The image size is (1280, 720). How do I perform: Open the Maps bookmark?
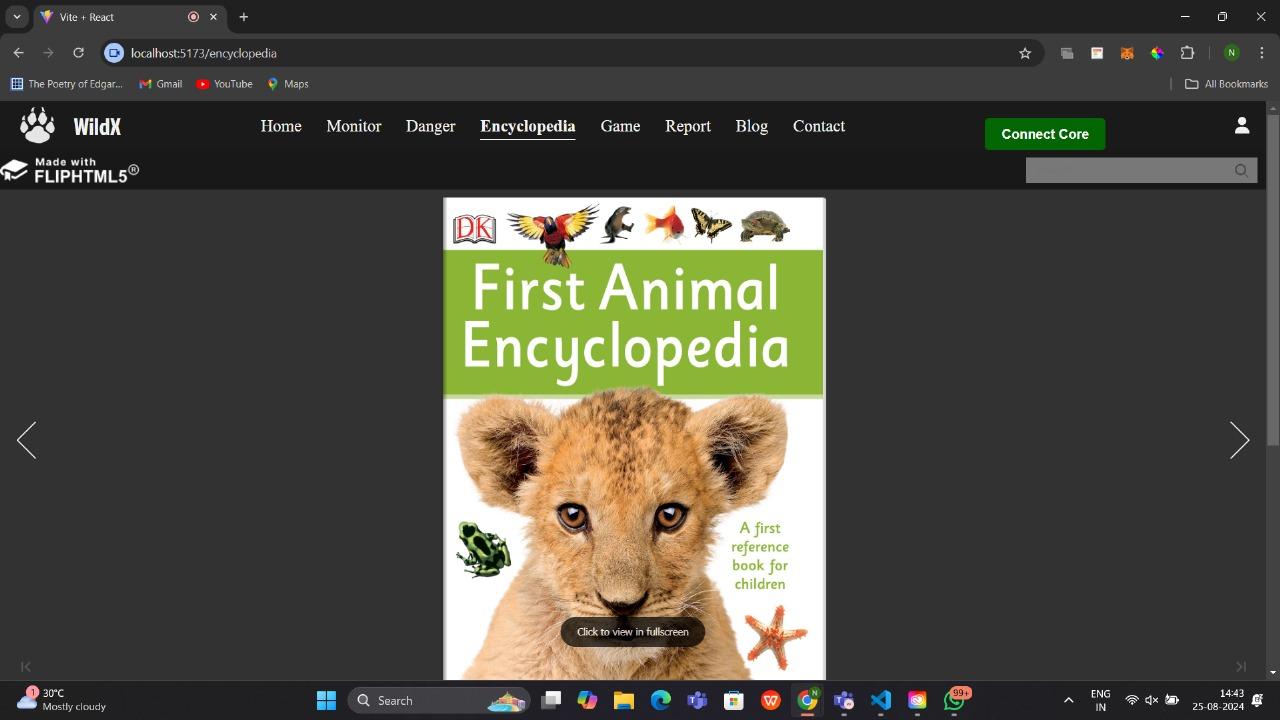point(288,84)
